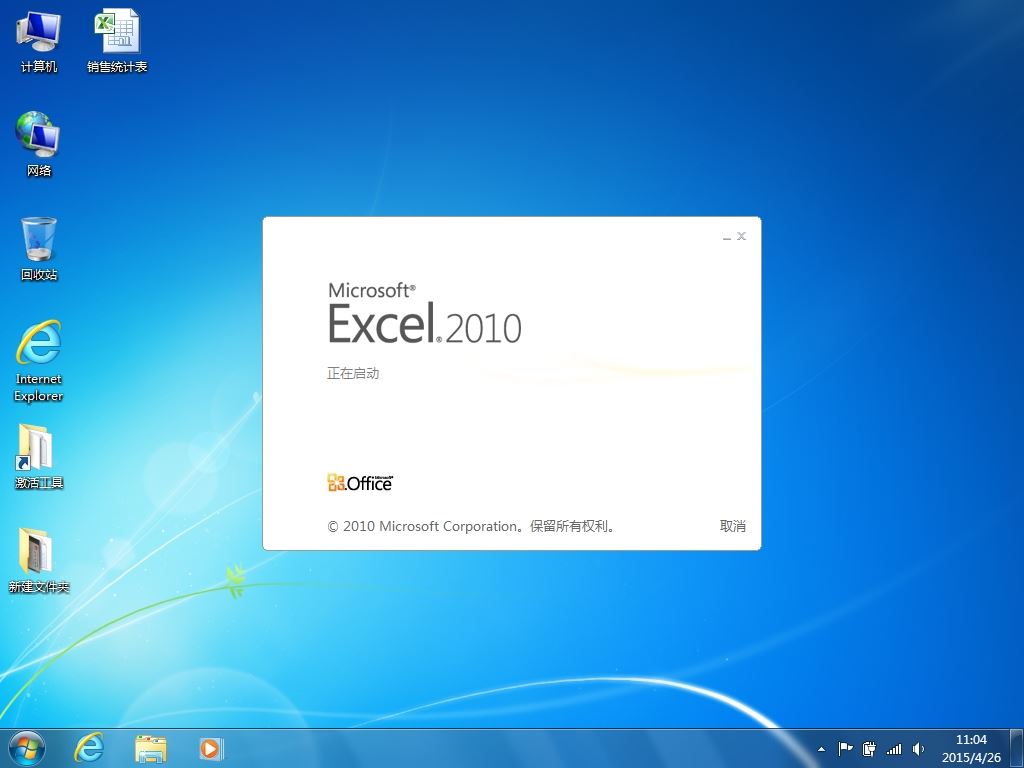Open the network signal tray icon
This screenshot has height=768, width=1024.
pos(893,748)
